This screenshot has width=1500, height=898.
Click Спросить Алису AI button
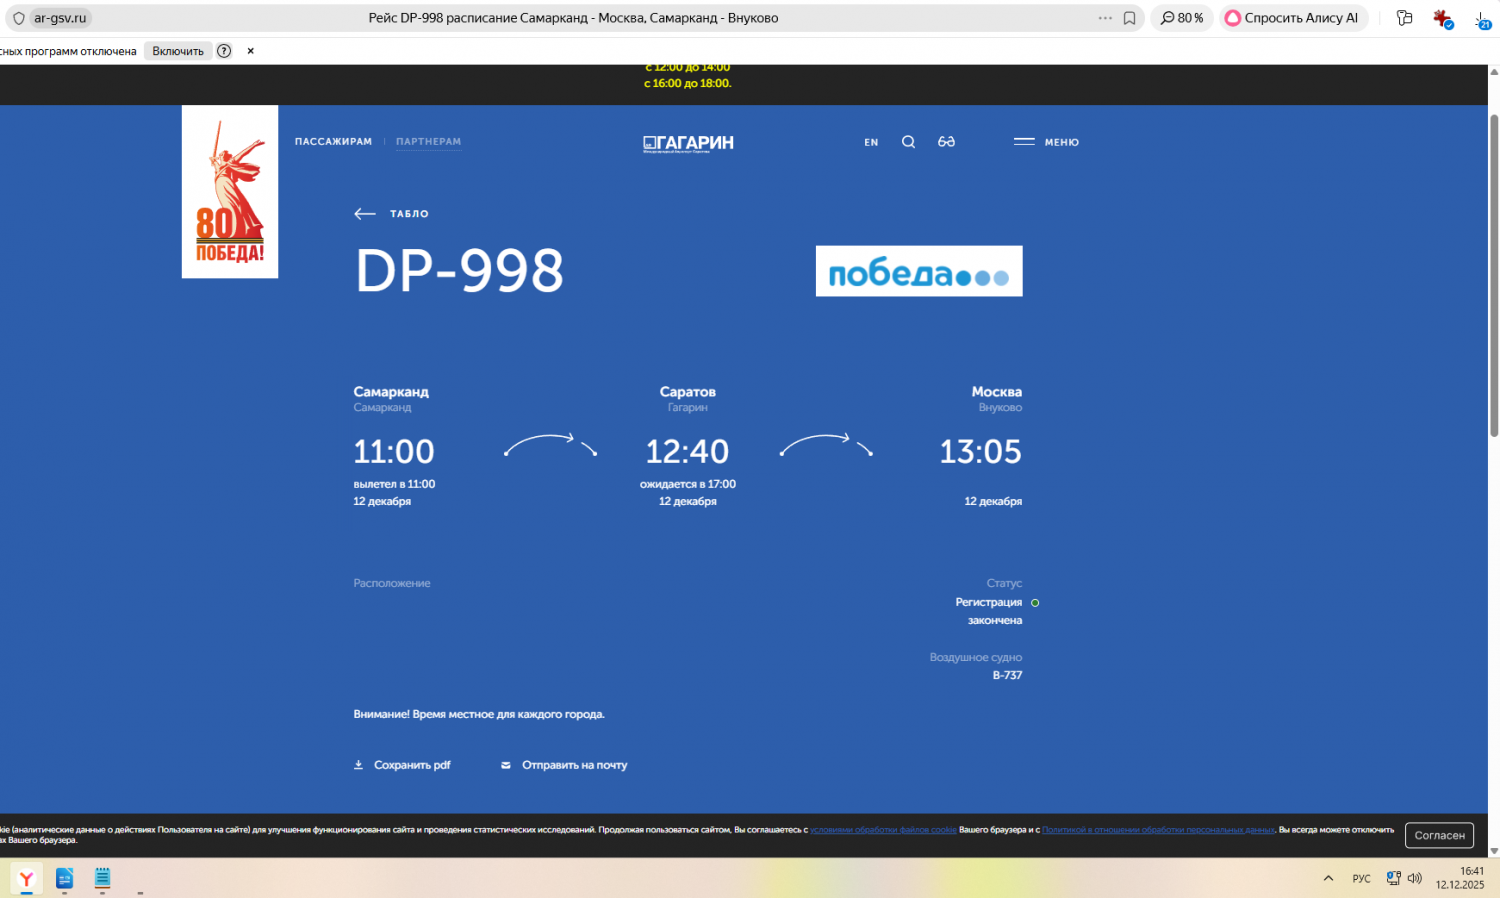click(1292, 18)
